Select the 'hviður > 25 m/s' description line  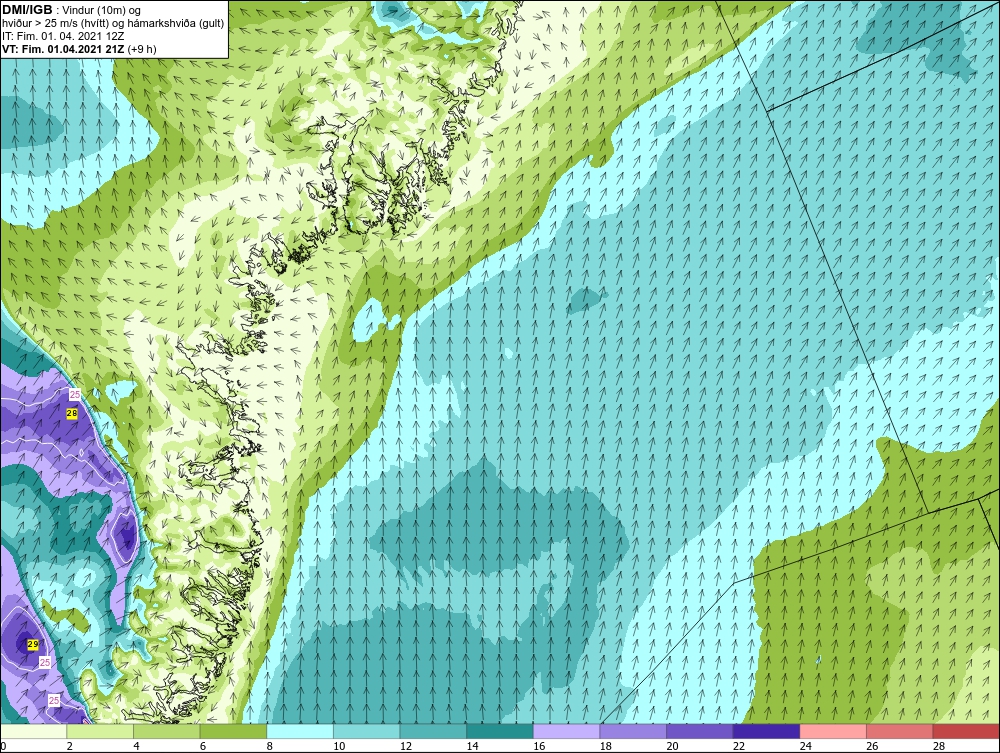113,23
